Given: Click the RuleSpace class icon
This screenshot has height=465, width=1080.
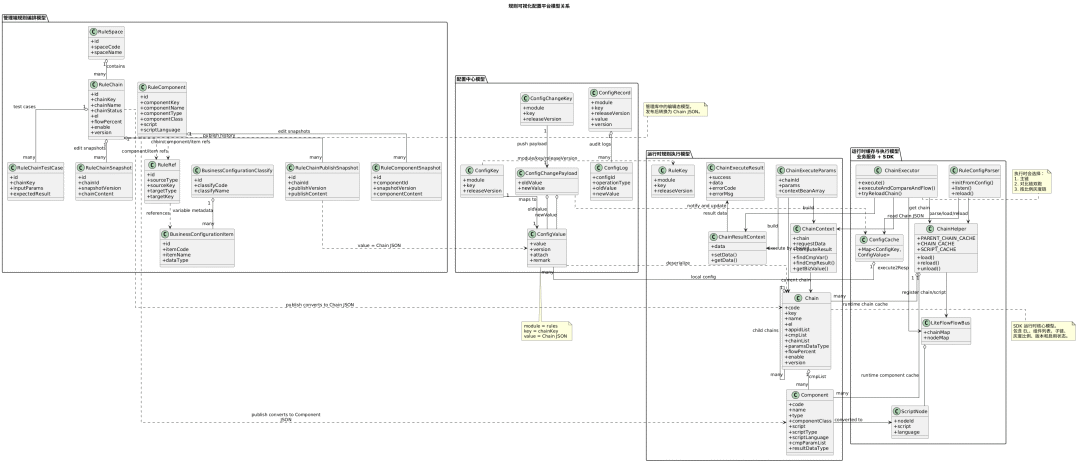Looking at the screenshot, I should (x=94, y=31).
